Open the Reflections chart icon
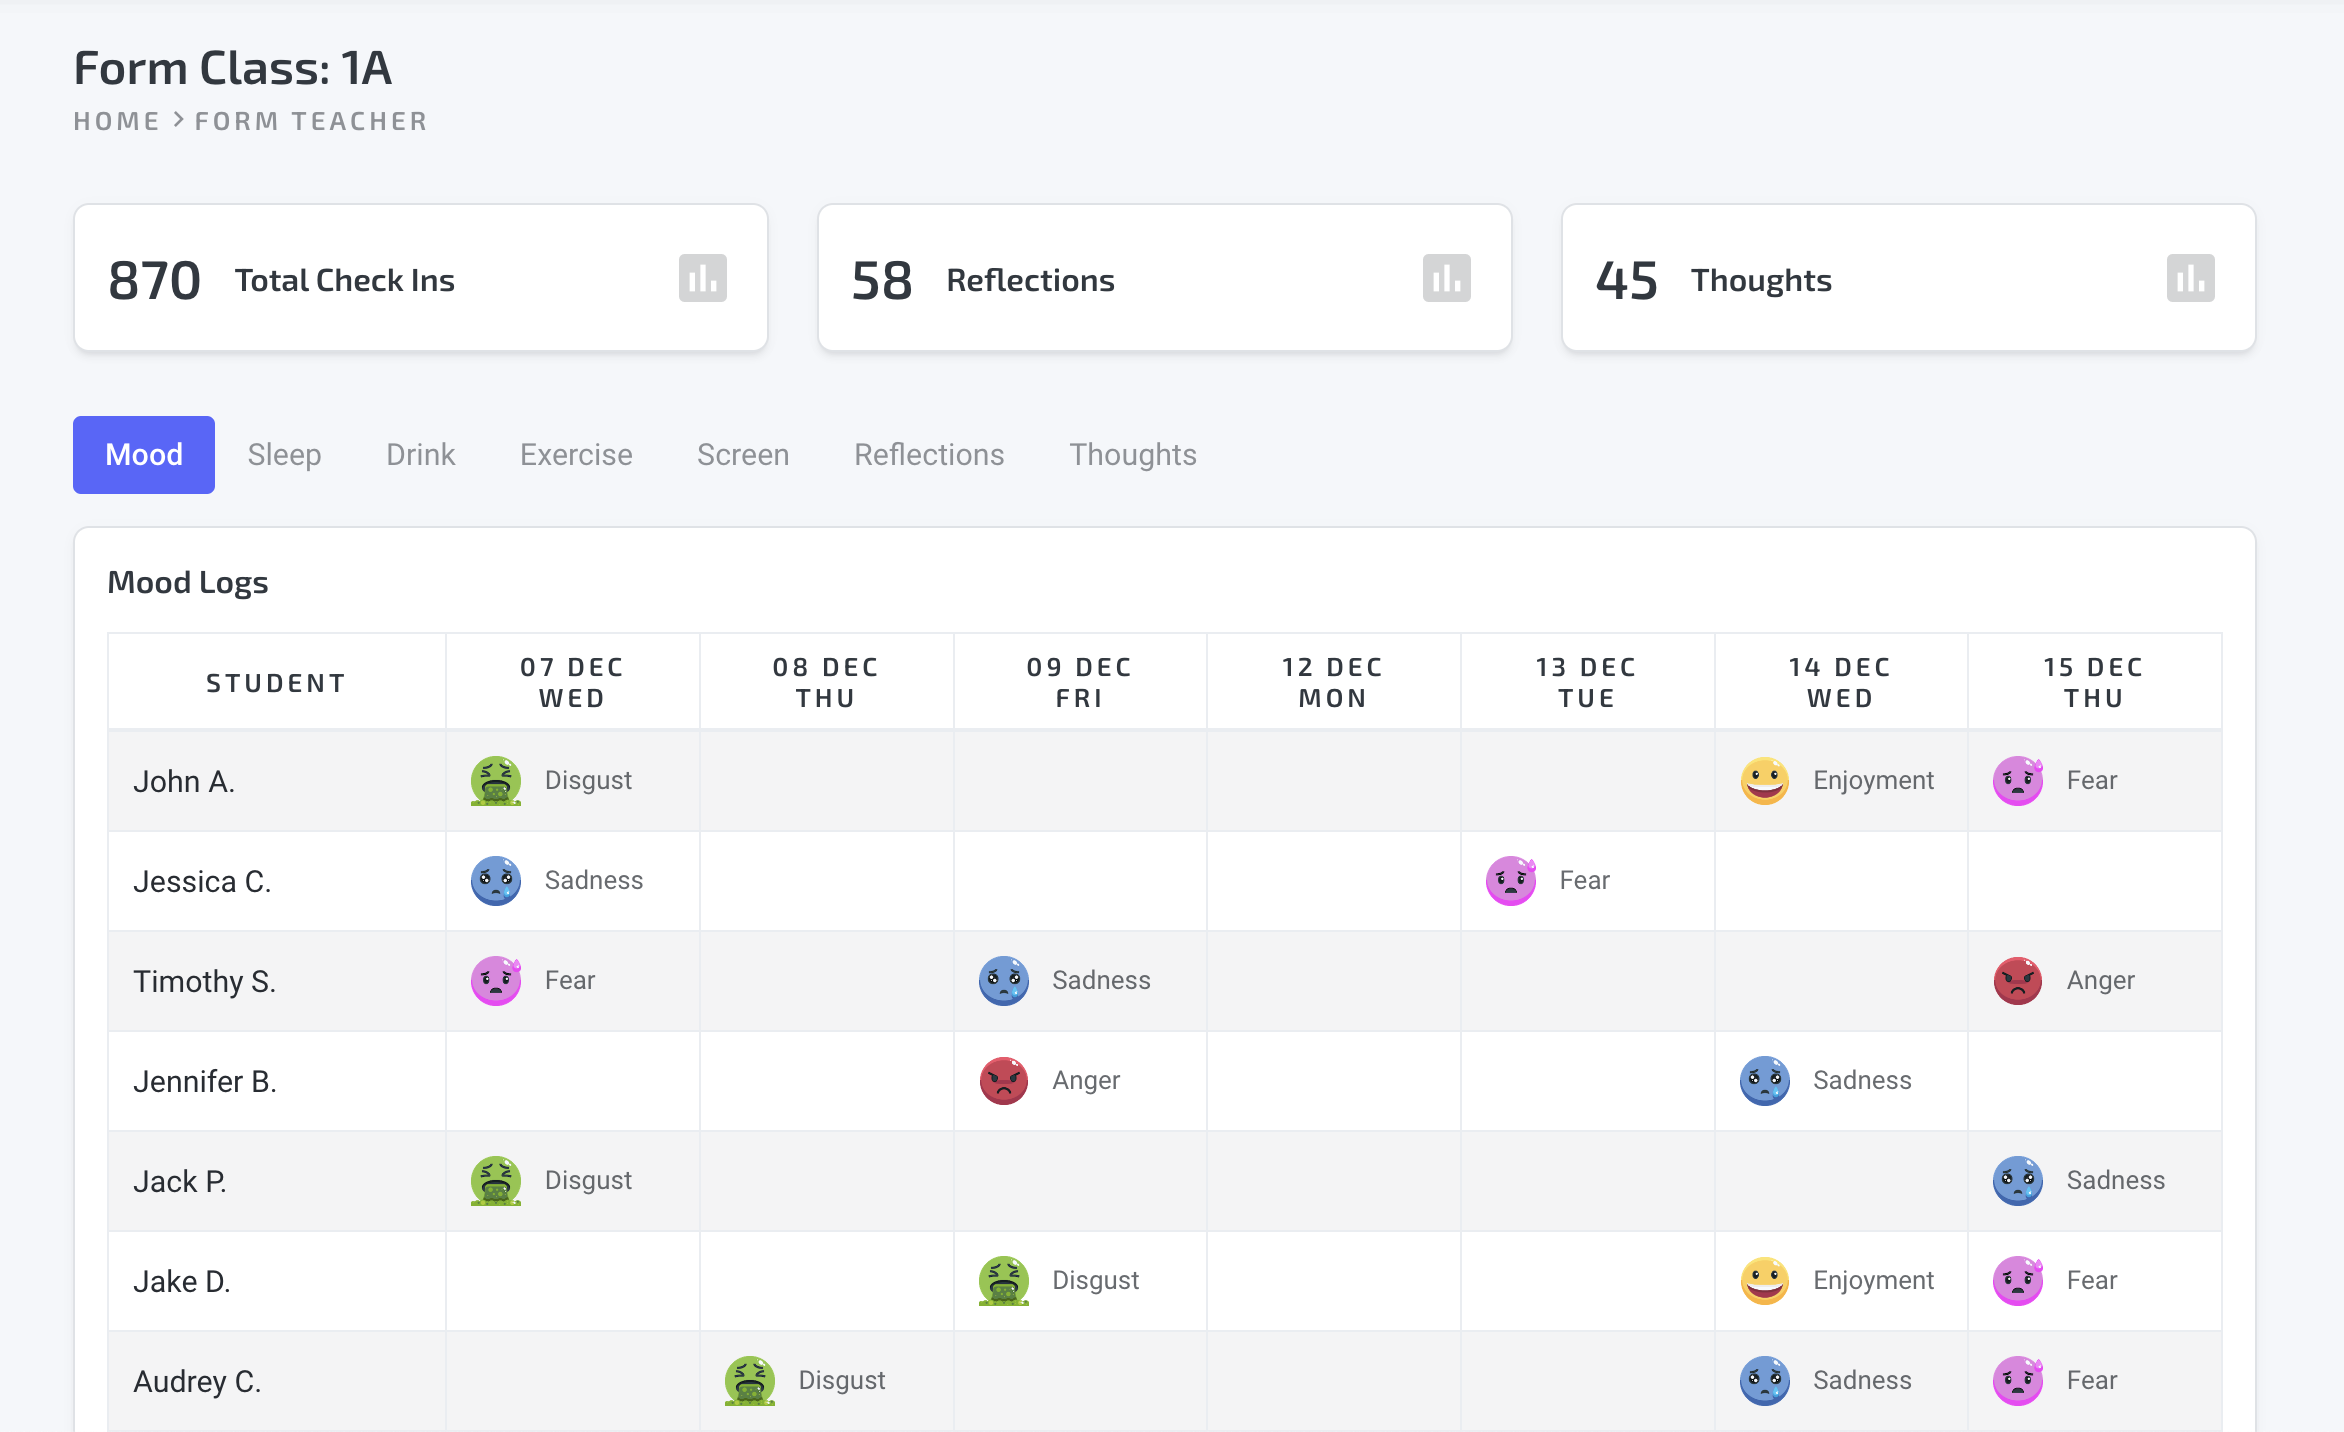This screenshot has height=1432, width=2344. tap(1447, 278)
